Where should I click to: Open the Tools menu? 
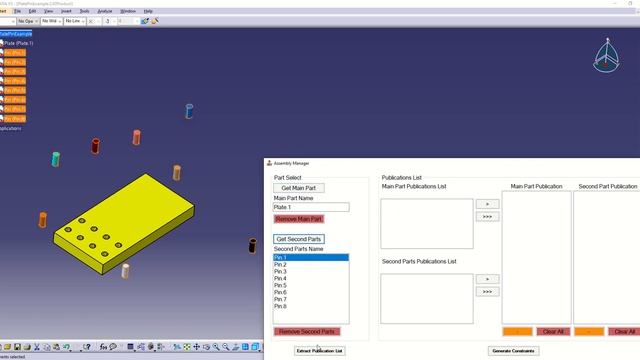click(84, 11)
